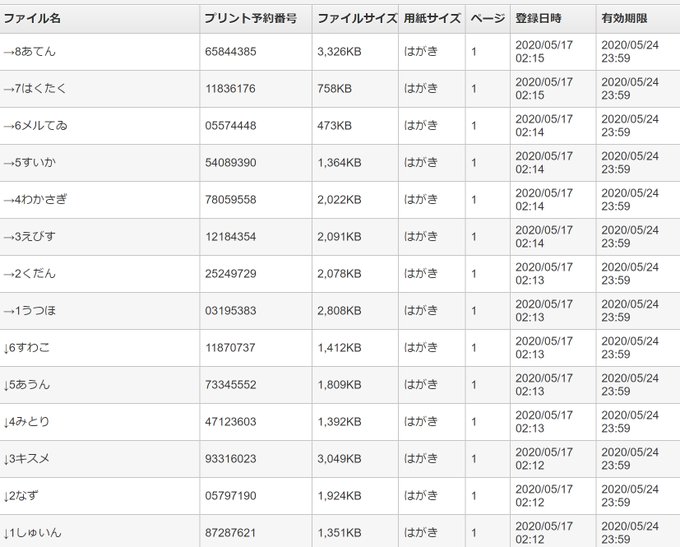Viewport: 680px width, 547px height.
Task: Click file size 758KB
Action: click(334, 88)
